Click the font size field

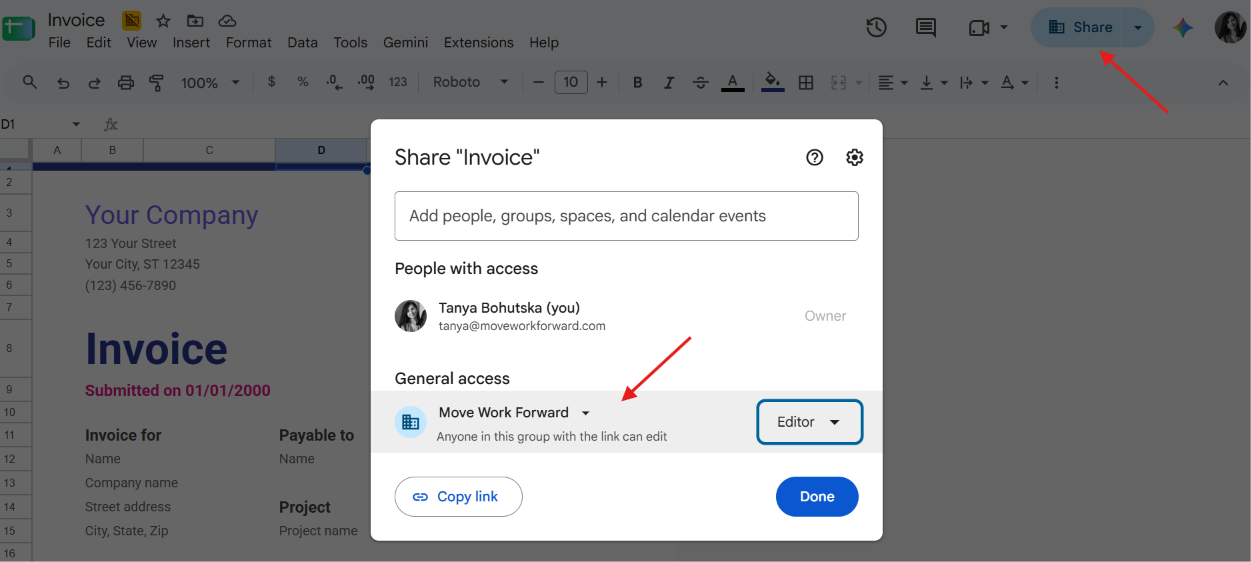click(x=570, y=83)
